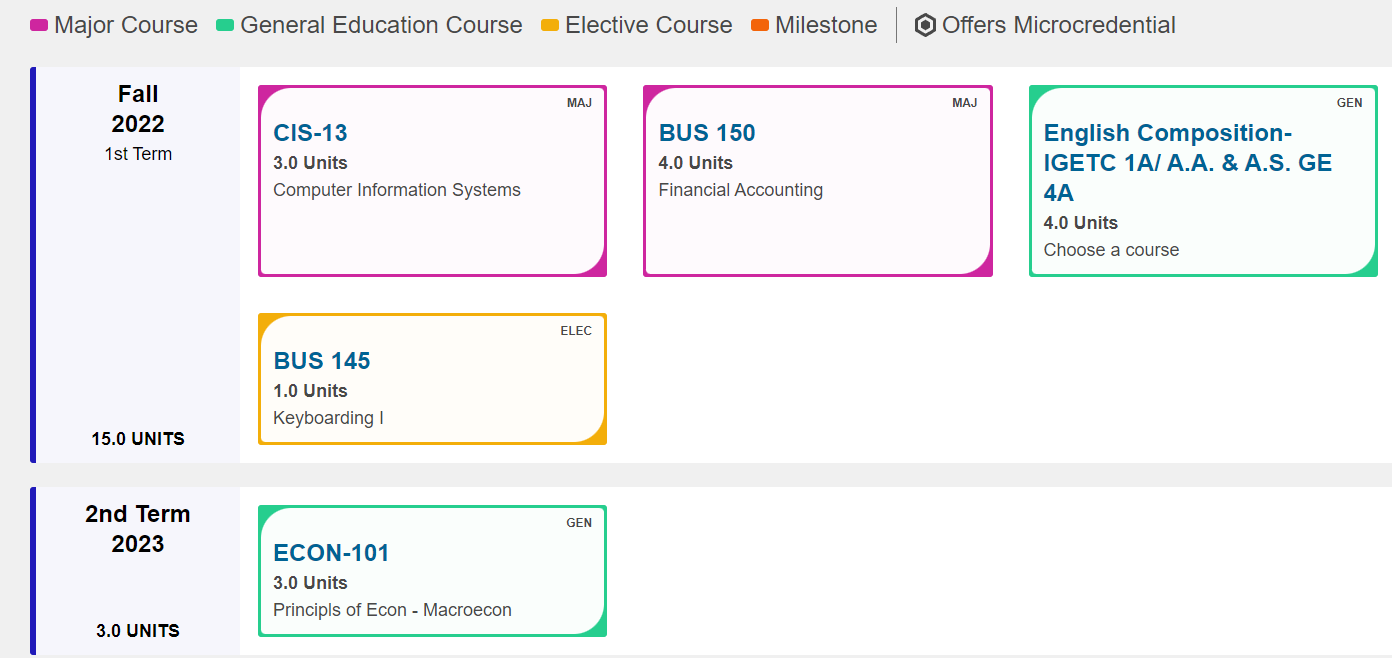
Task: Click the GEN tag on ECON-101 card
Action: click(x=579, y=523)
